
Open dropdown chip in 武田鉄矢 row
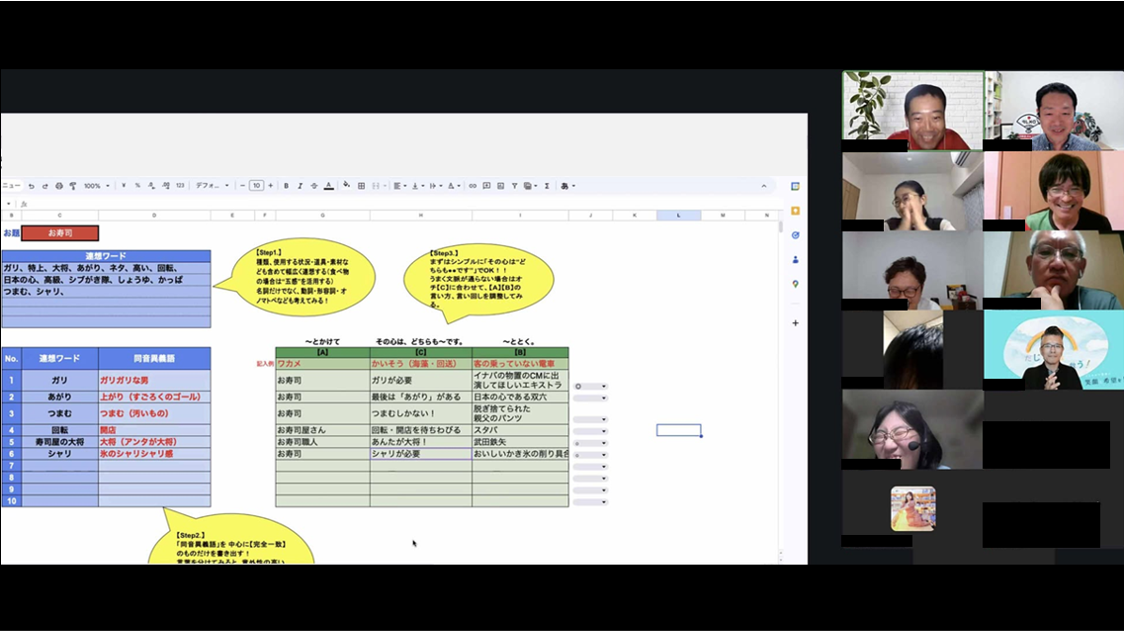(x=591, y=443)
